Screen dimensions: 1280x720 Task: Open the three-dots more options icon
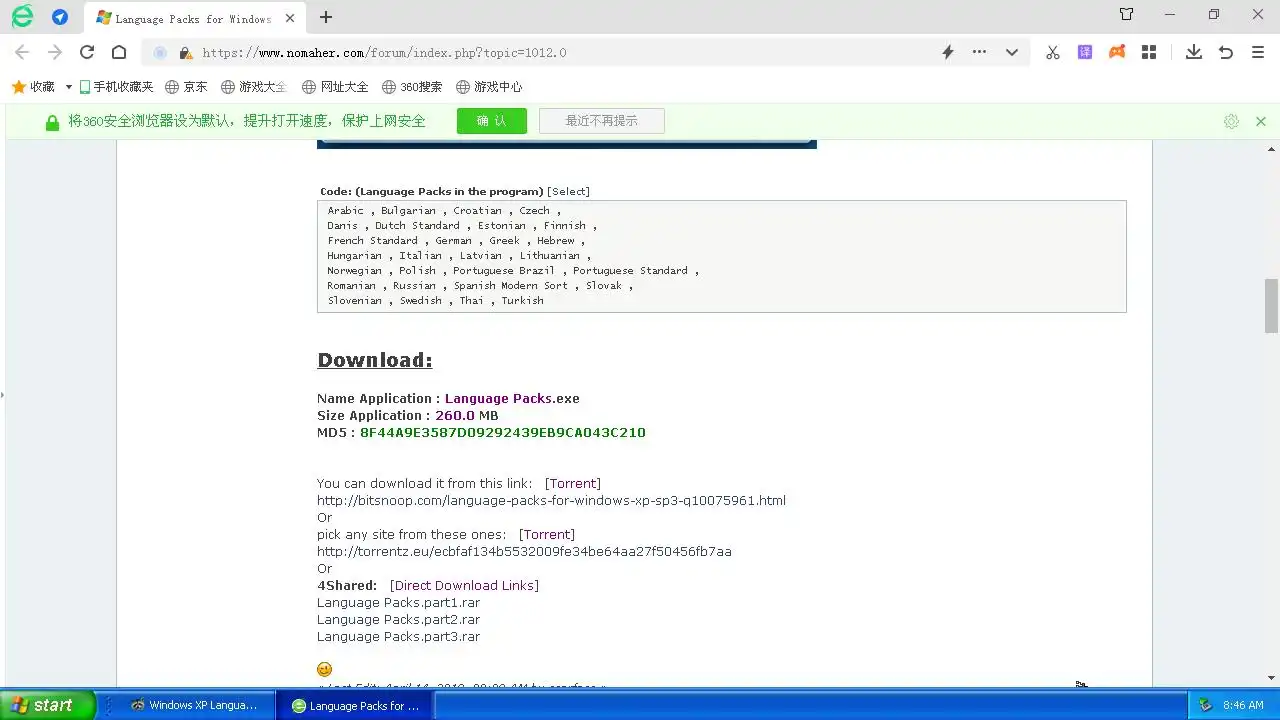(979, 52)
